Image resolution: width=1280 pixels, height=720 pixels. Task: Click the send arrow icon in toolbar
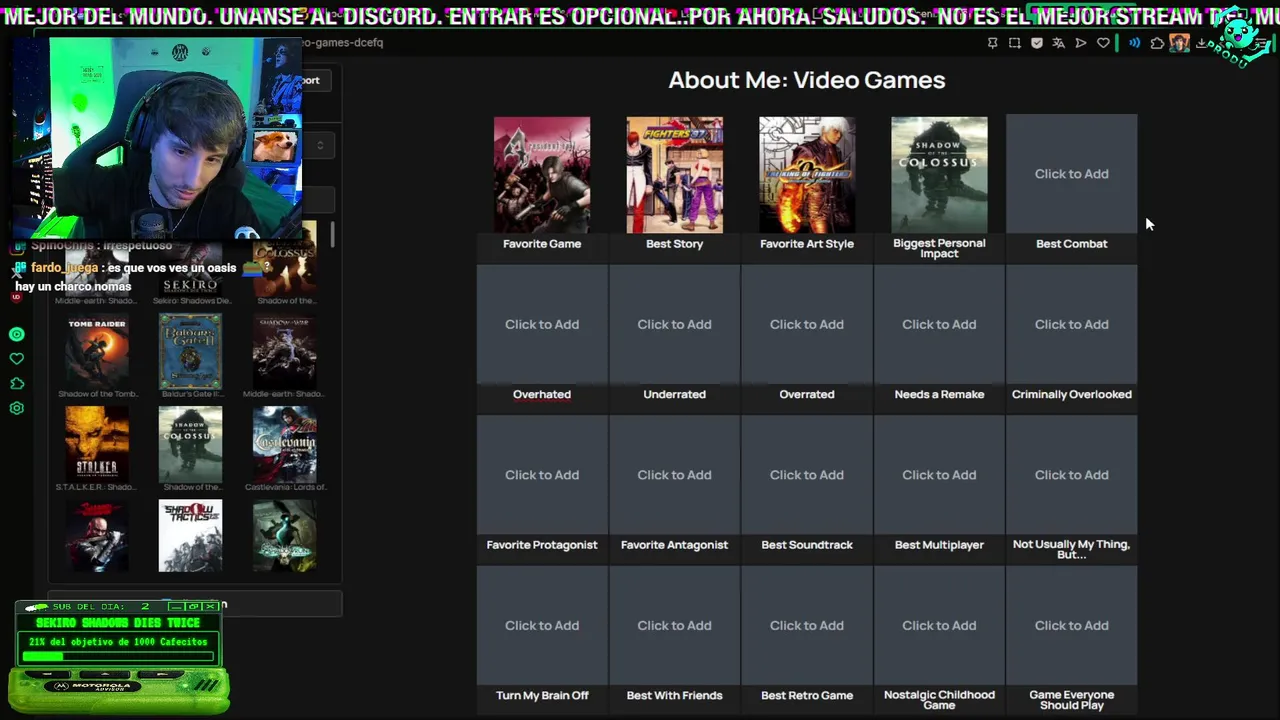[x=1081, y=43]
